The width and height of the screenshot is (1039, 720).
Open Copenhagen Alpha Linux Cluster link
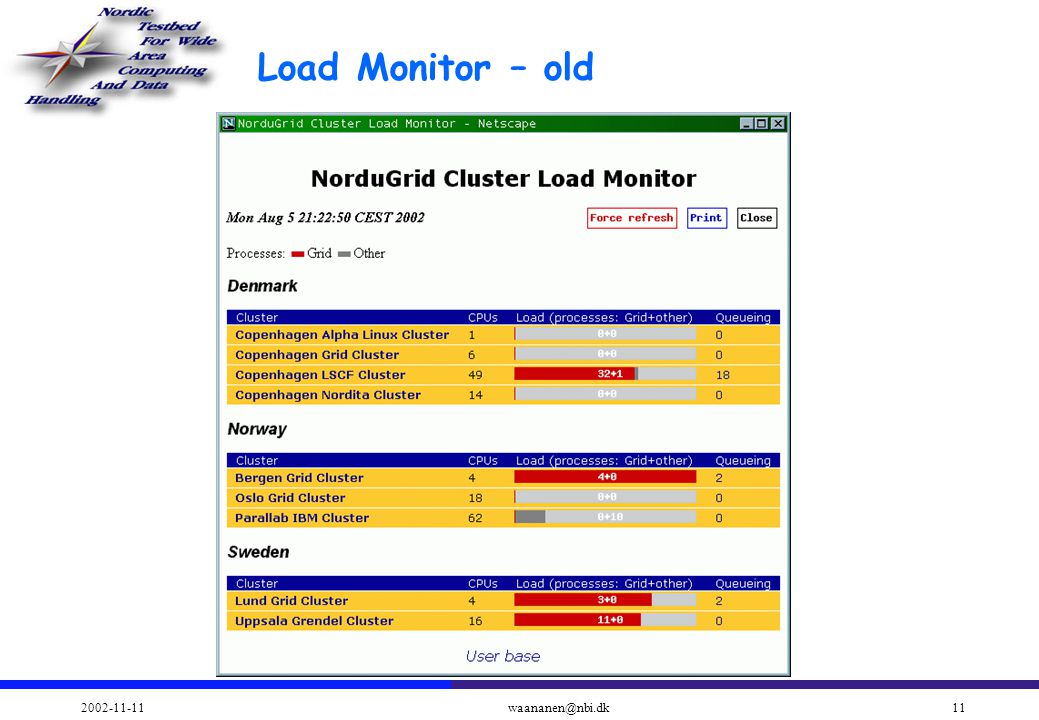[x=342, y=334]
